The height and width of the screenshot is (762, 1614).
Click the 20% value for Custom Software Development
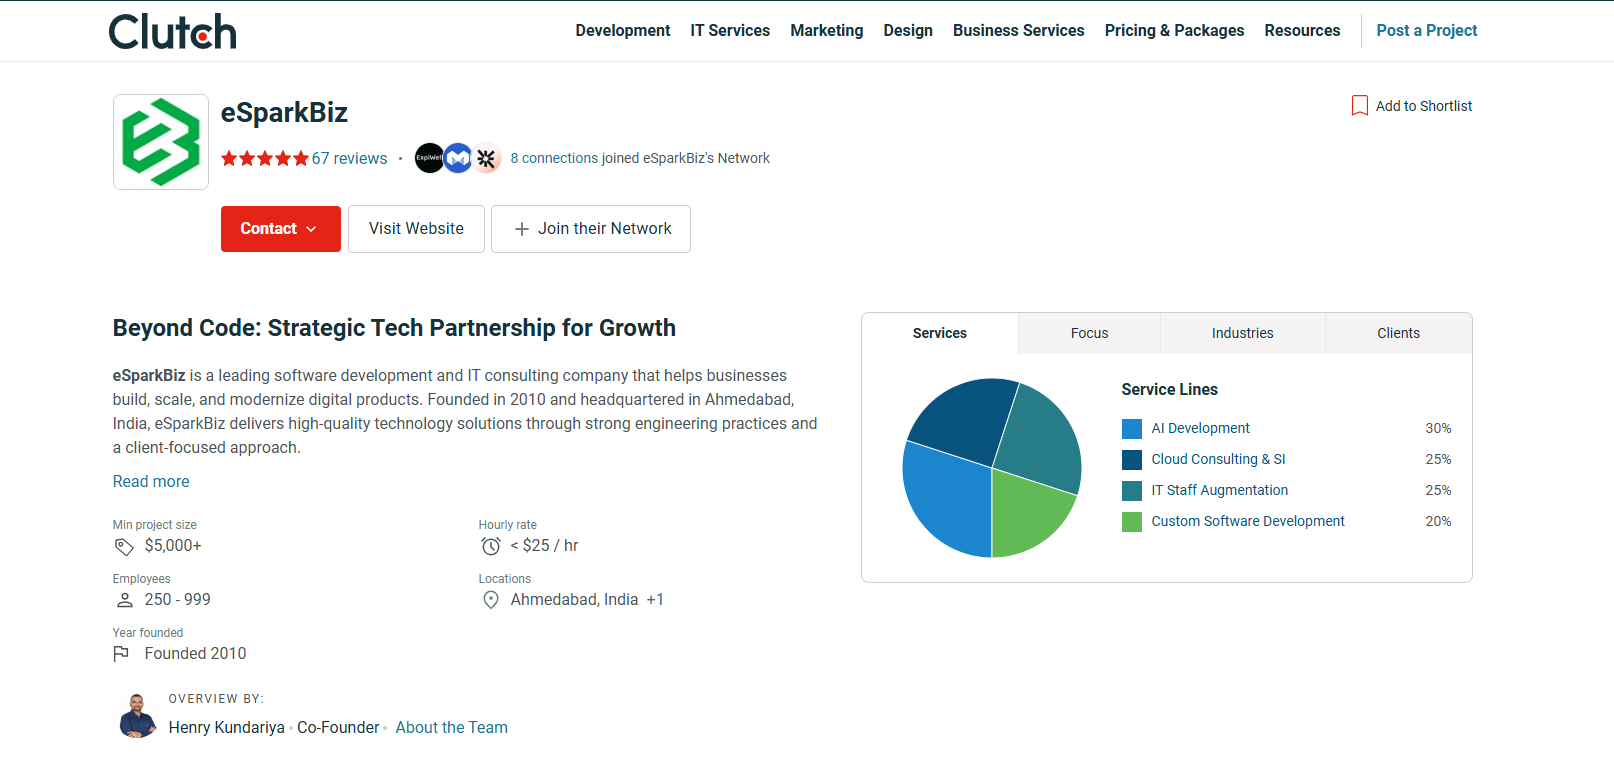point(1438,521)
